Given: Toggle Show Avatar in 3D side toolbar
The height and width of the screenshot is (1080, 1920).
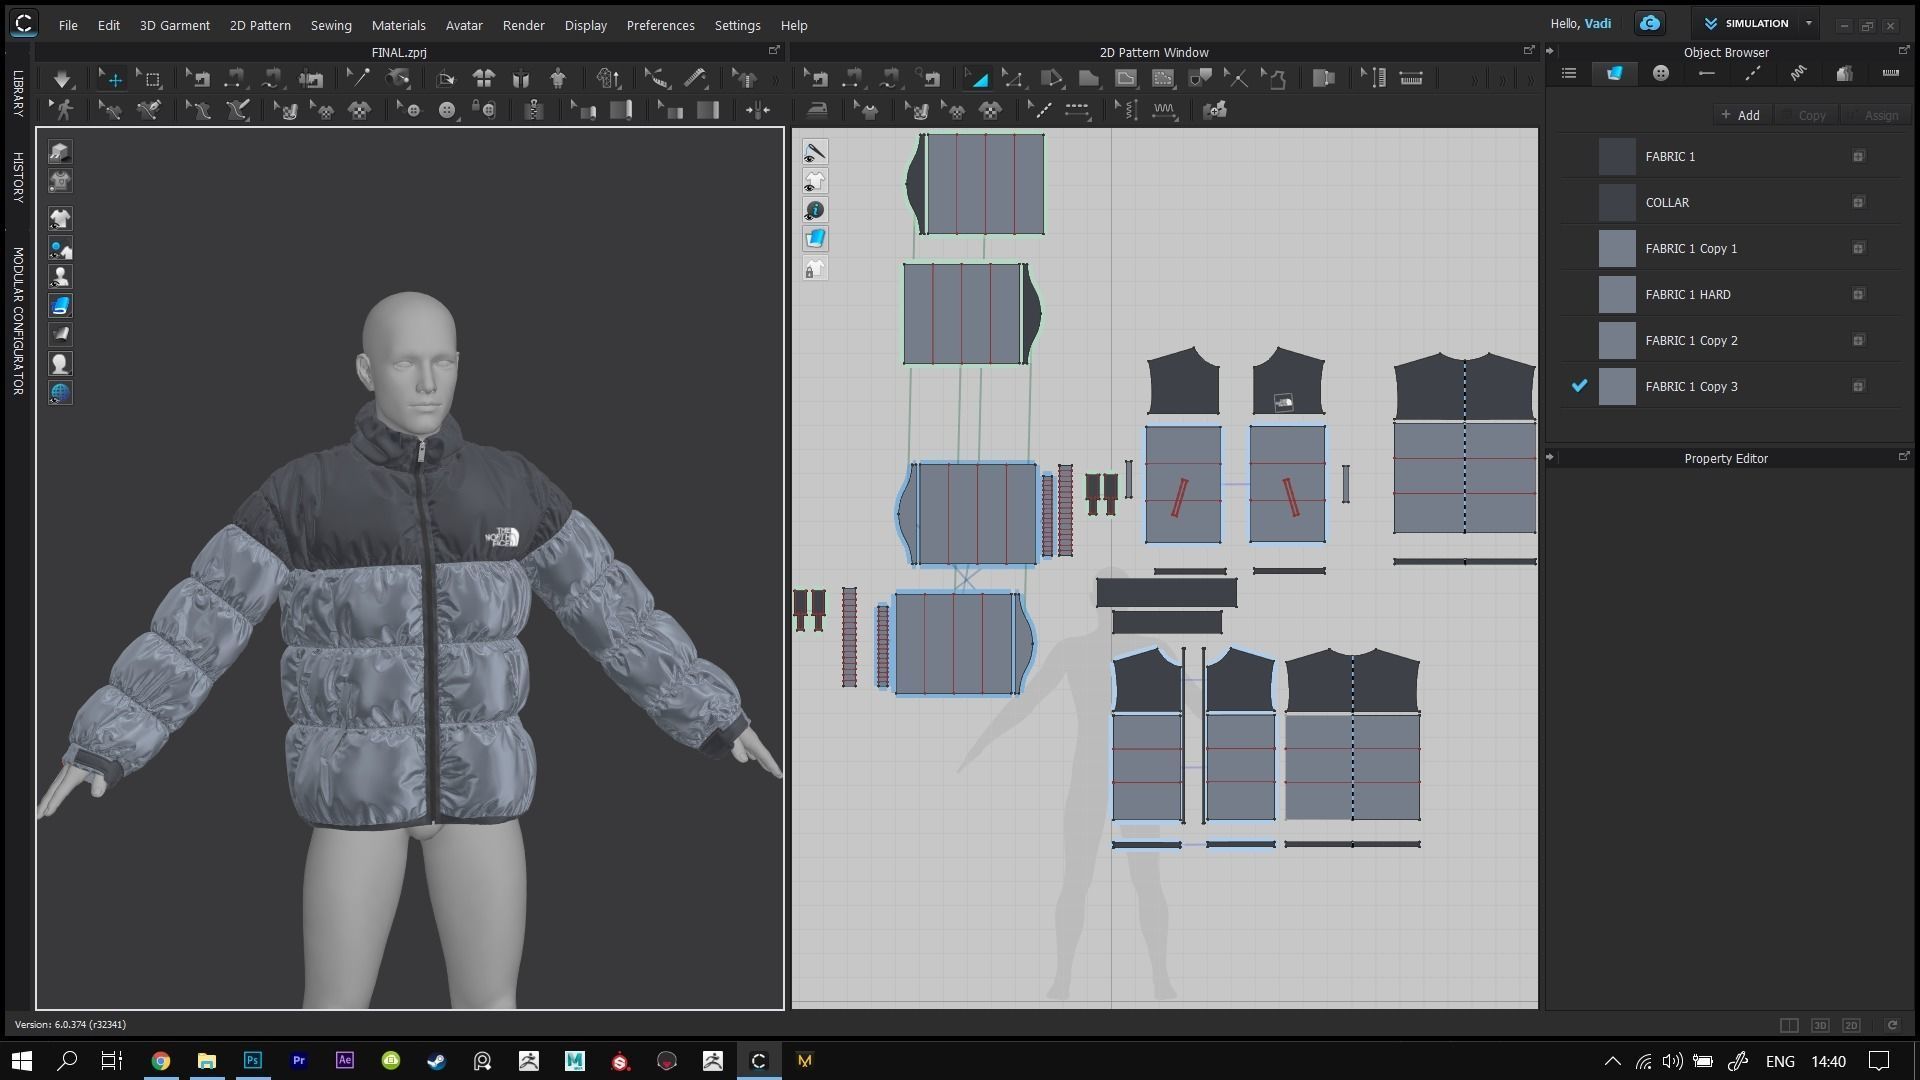Looking at the screenshot, I should pyautogui.click(x=60, y=277).
